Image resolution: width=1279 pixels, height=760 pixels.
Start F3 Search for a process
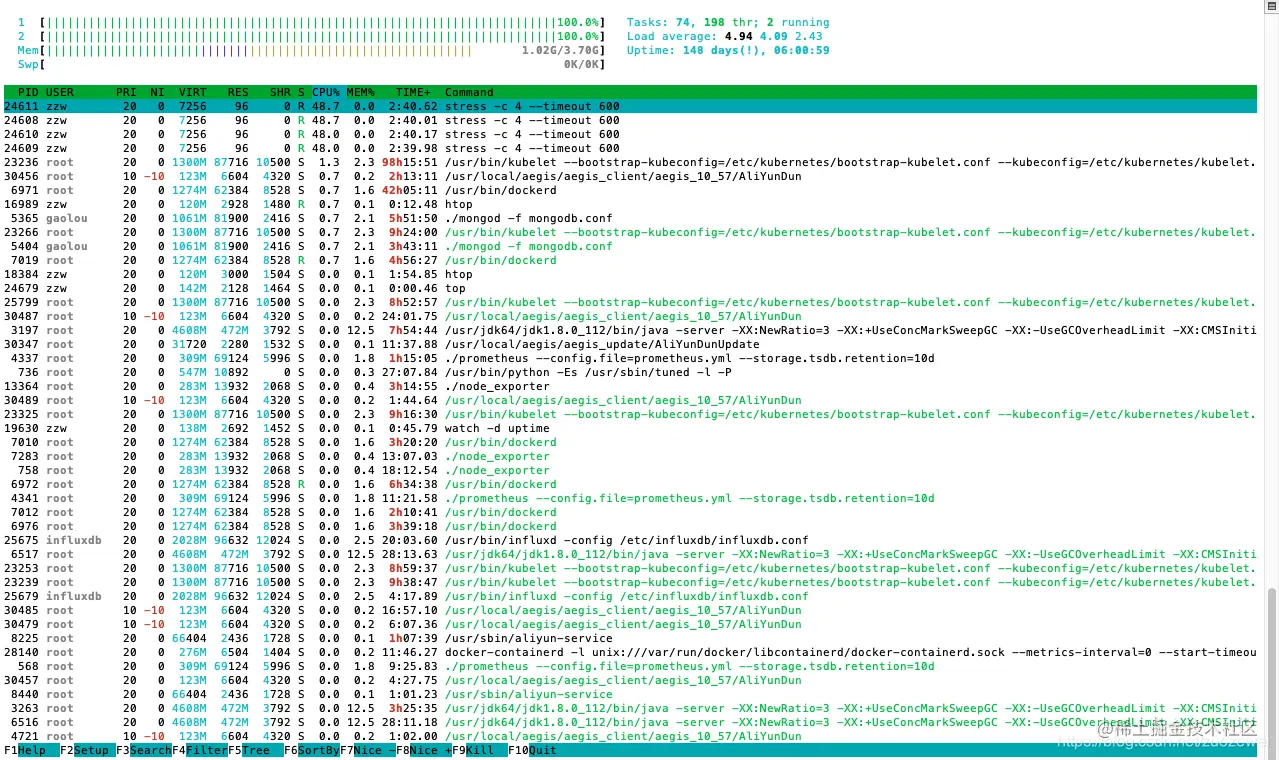[x=143, y=750]
